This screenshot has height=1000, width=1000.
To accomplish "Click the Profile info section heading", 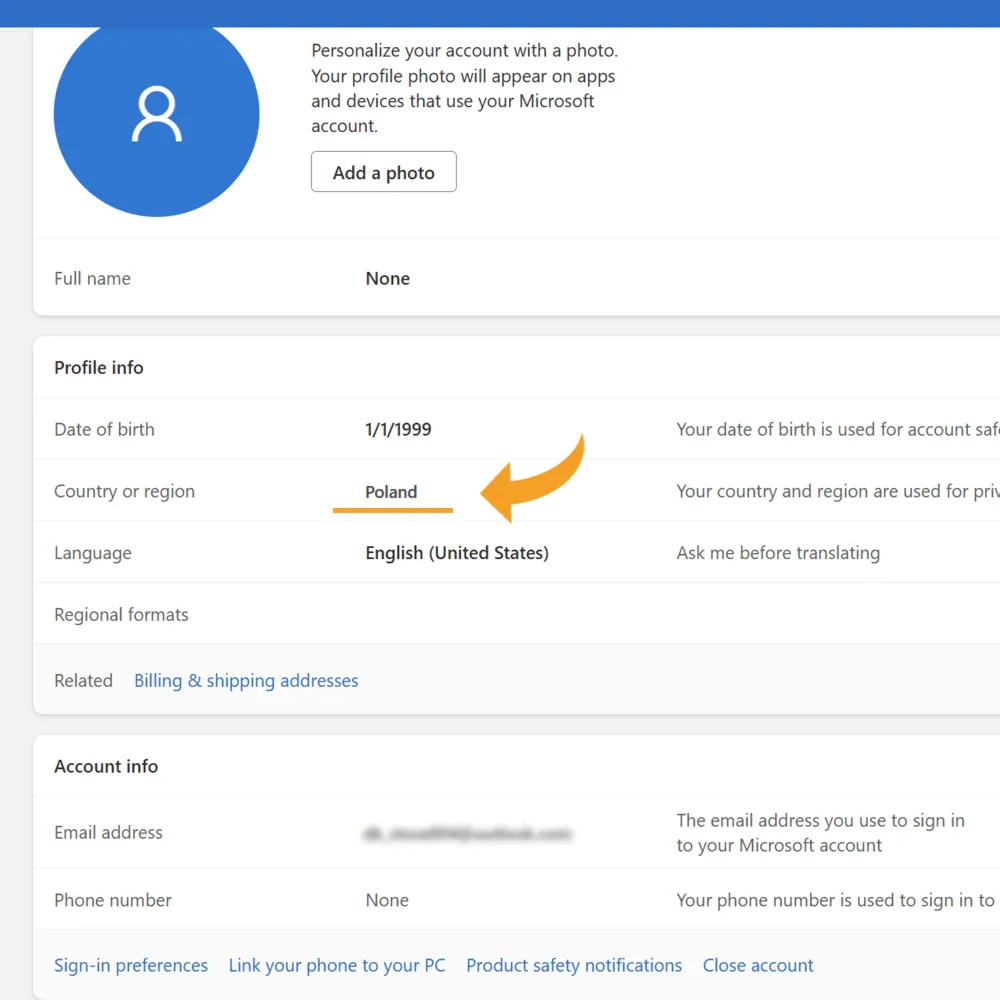I will point(99,367).
